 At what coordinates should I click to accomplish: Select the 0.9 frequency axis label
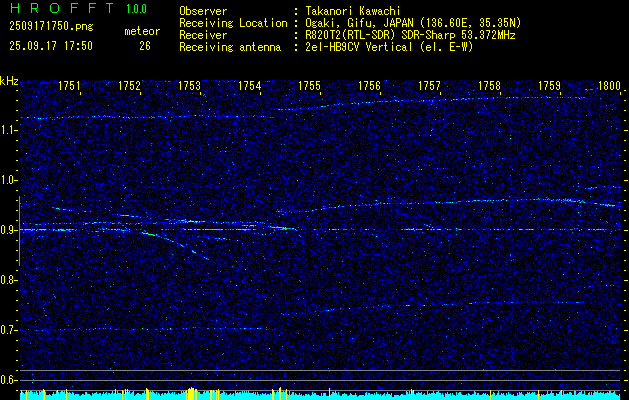coord(9,230)
